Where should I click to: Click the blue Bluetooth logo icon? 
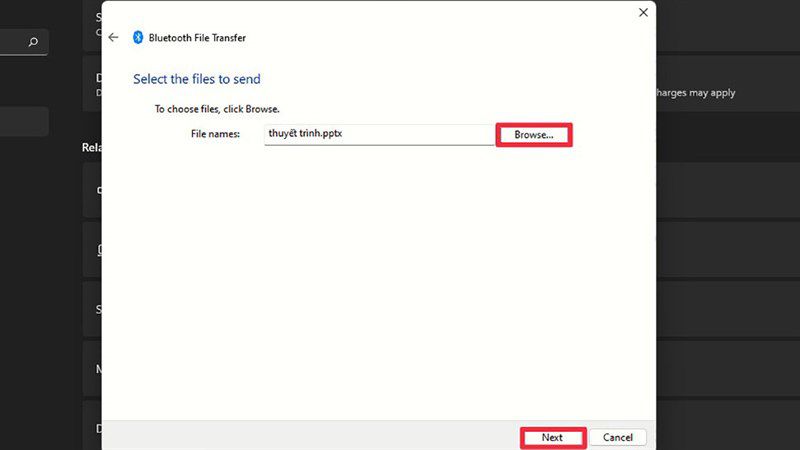pyautogui.click(x=138, y=37)
